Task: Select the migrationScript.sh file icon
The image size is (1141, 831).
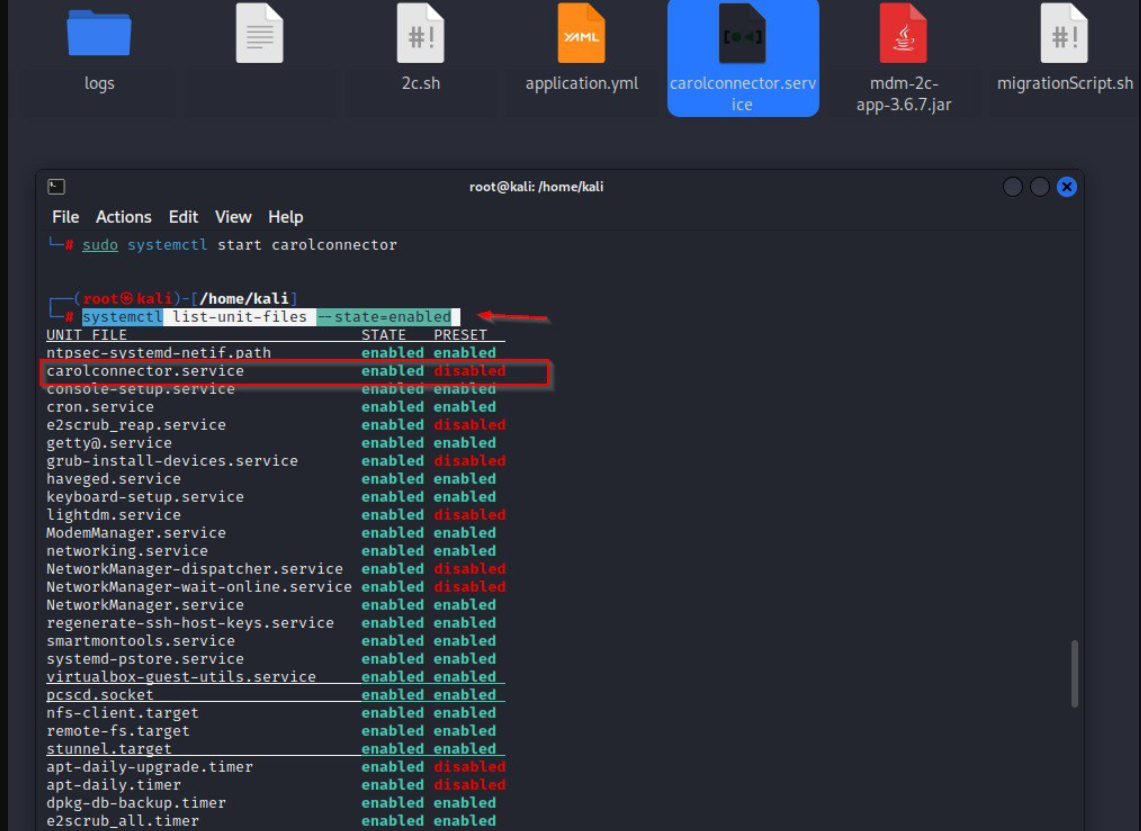Action: coord(1064,36)
